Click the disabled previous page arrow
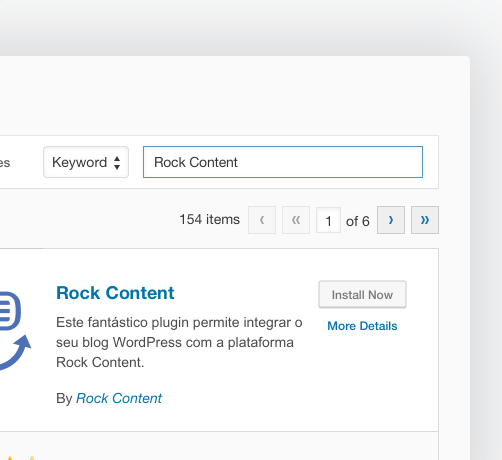 [x=262, y=220]
